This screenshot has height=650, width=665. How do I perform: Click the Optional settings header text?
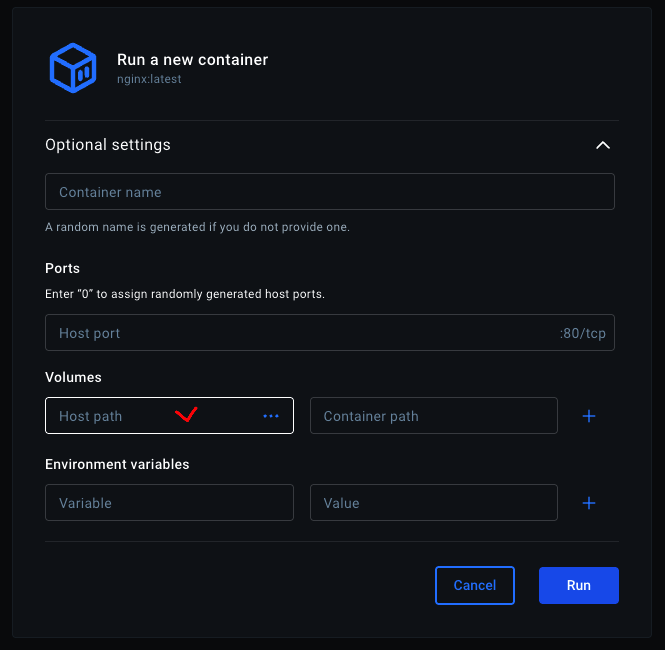108,145
